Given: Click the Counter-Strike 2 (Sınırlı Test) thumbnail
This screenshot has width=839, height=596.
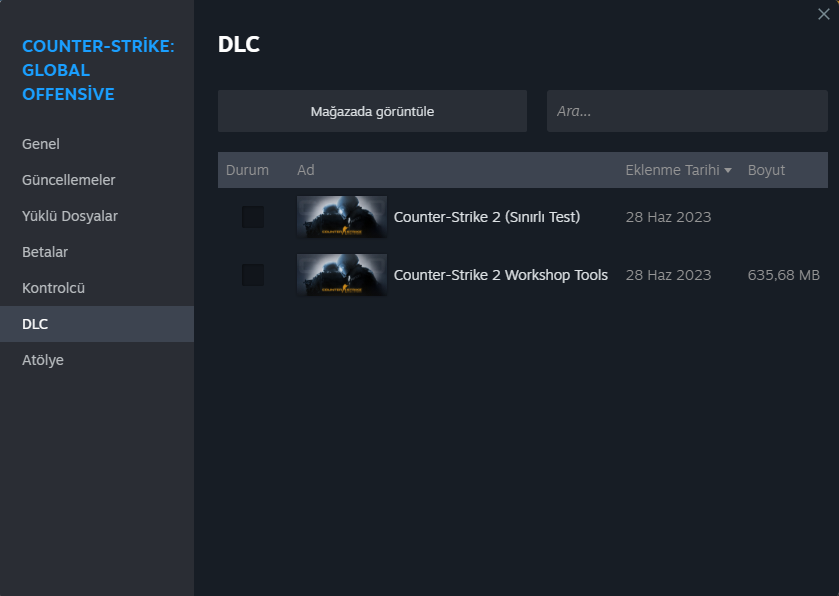Looking at the screenshot, I should coord(342,217).
